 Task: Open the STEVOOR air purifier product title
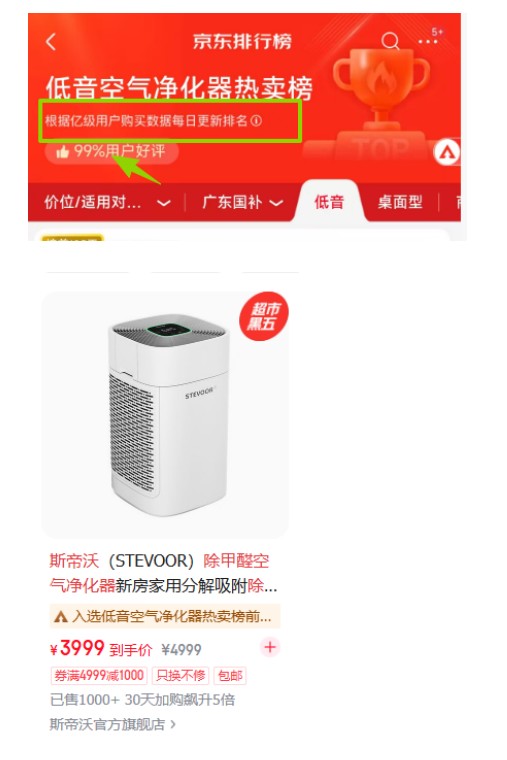click(163, 573)
